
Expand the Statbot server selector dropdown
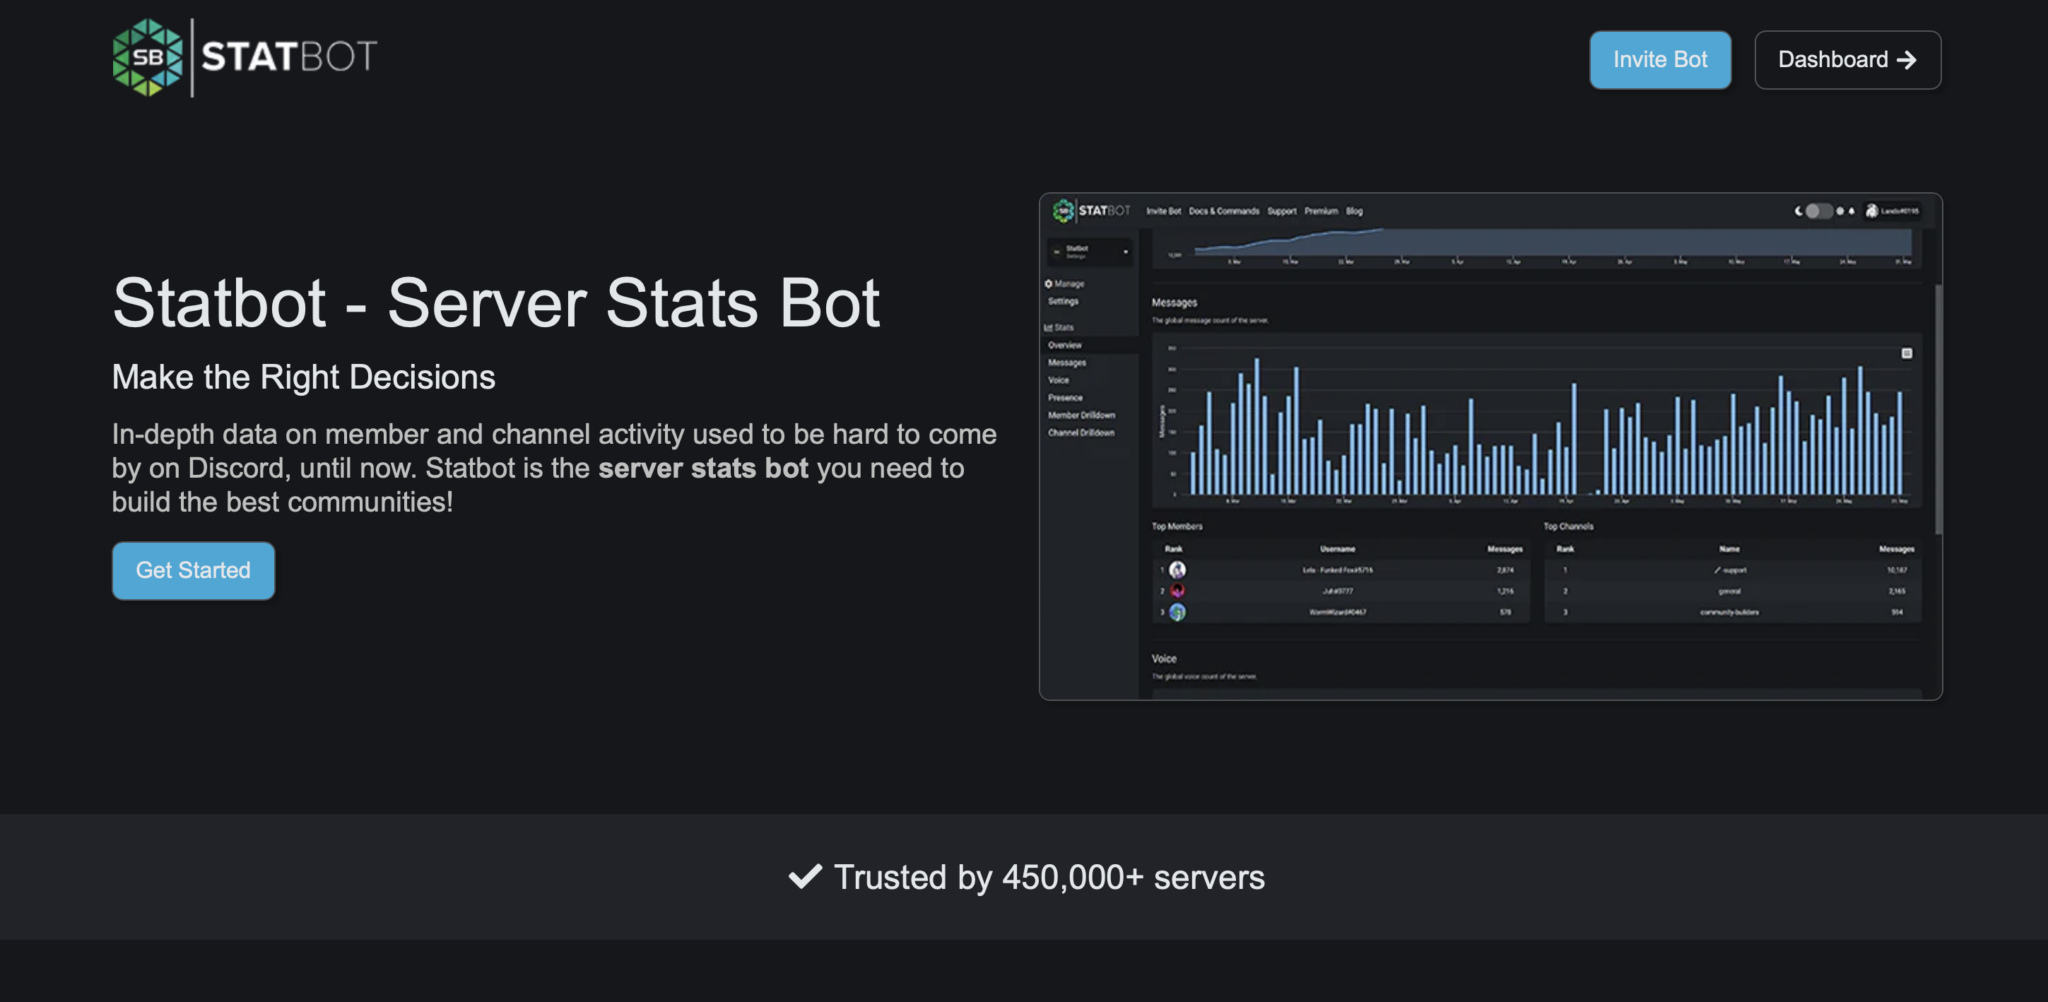[1125, 251]
